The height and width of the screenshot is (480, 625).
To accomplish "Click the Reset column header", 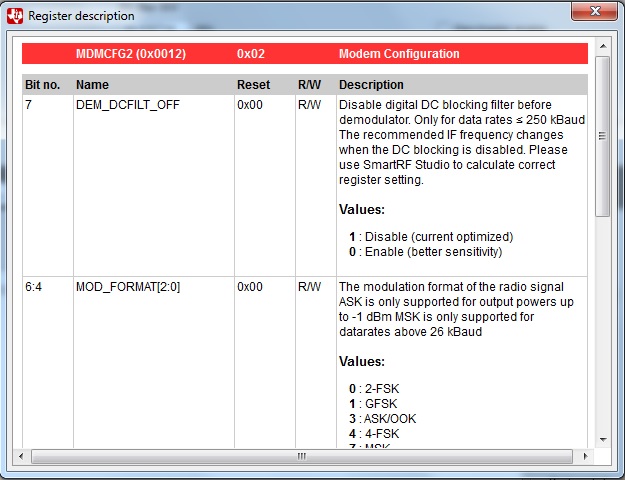I will click(253, 85).
